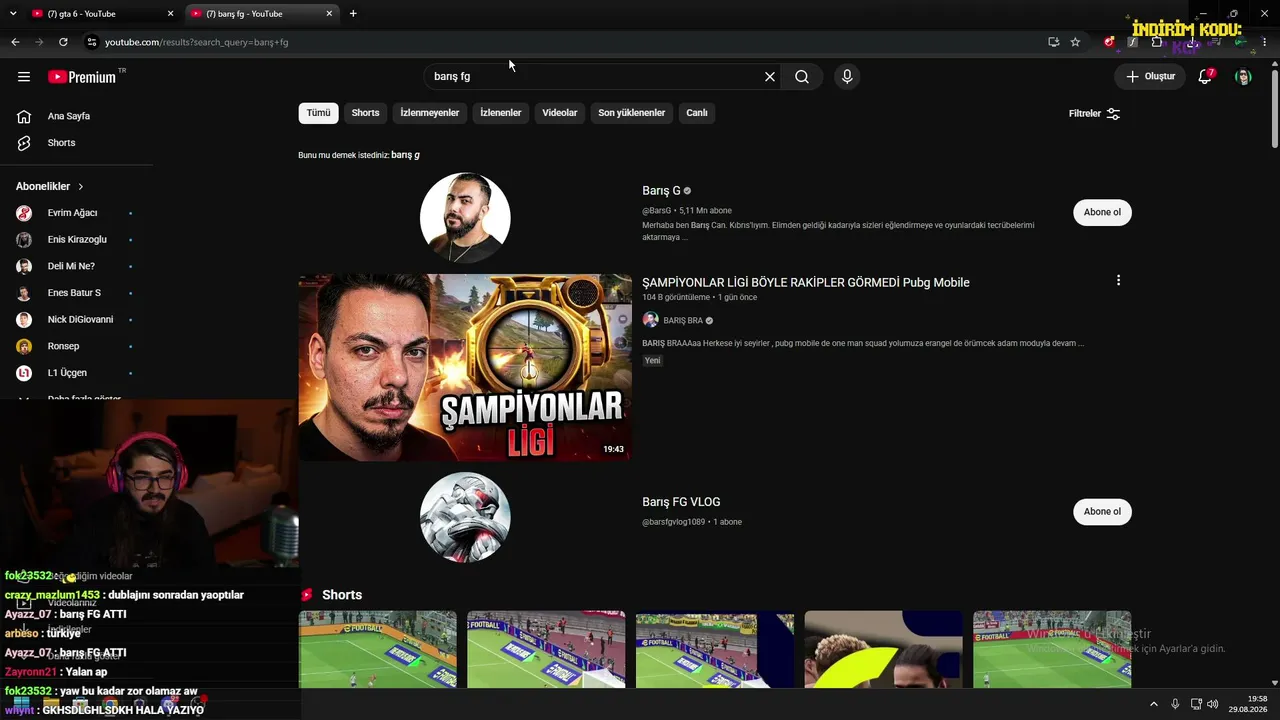The height and width of the screenshot is (720, 1280).
Task: Select the Son yüklenenler filter chip
Action: pyautogui.click(x=632, y=113)
